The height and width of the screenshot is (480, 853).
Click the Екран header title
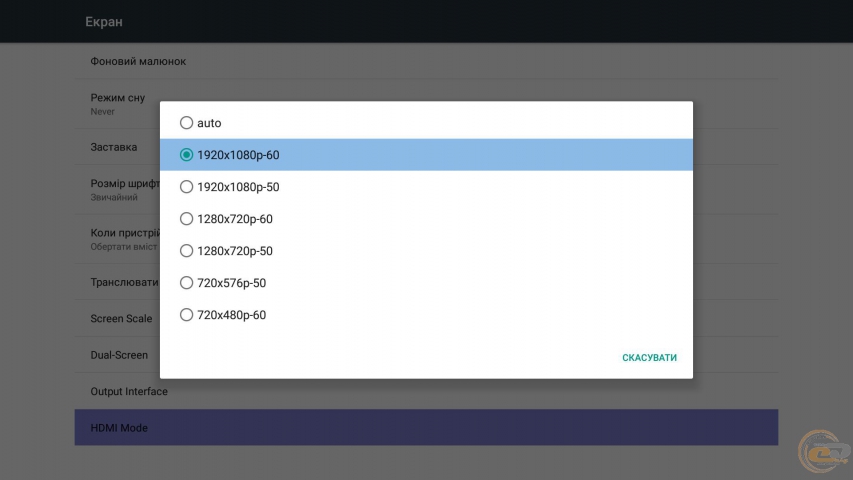(x=104, y=21)
